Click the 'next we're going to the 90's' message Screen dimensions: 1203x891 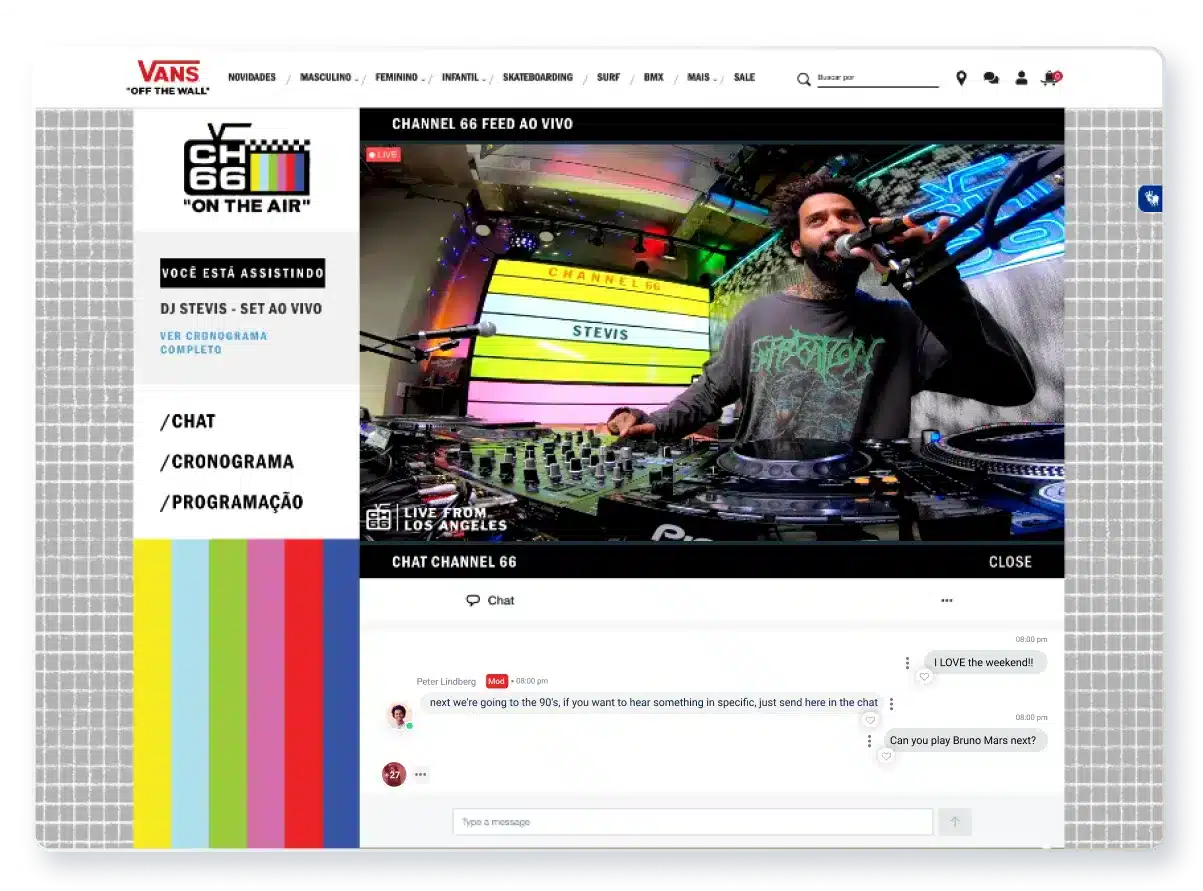coord(654,703)
